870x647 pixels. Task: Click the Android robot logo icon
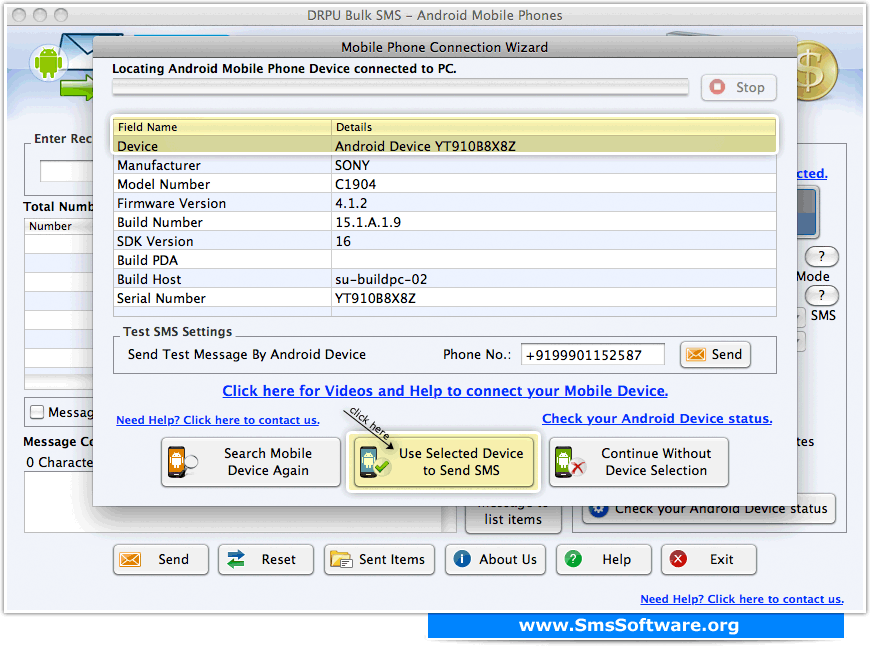(x=48, y=63)
